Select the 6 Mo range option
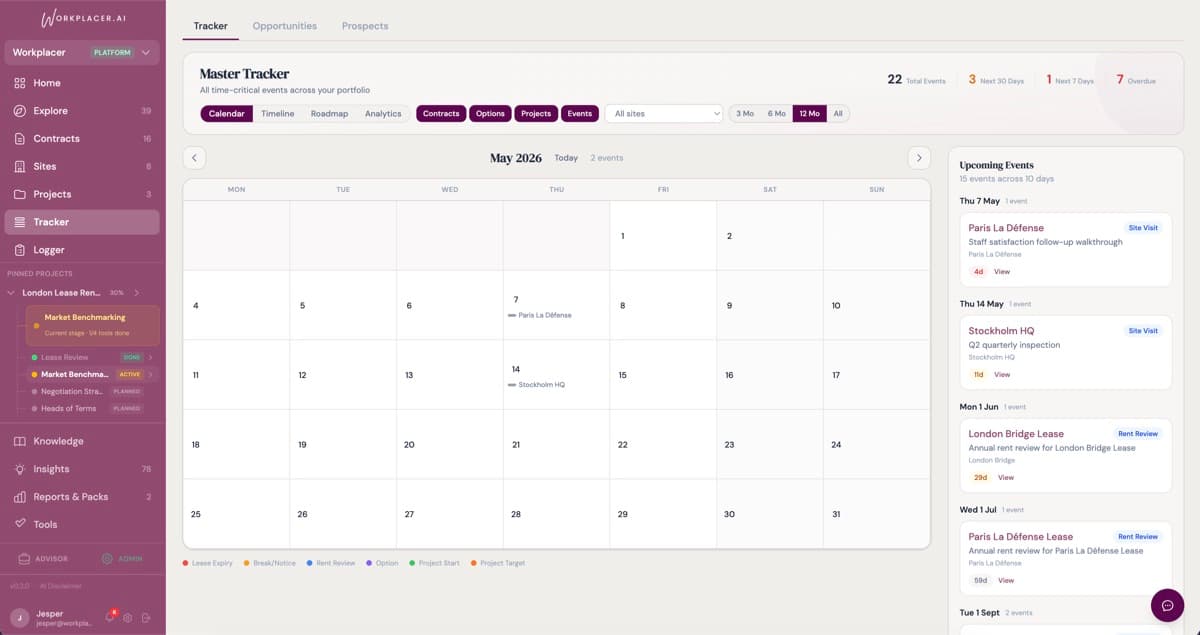Image resolution: width=1200 pixels, height=635 pixels. [776, 114]
